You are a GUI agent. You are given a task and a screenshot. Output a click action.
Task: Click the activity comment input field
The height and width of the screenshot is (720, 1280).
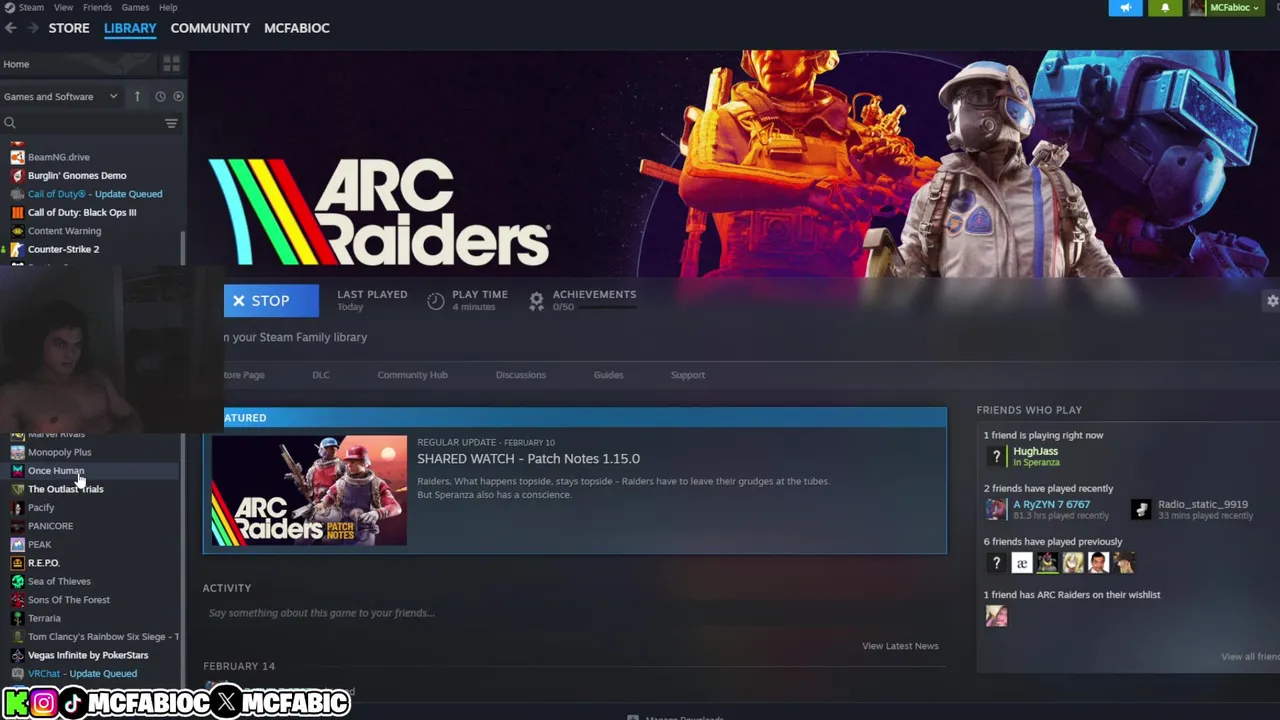[572, 613]
